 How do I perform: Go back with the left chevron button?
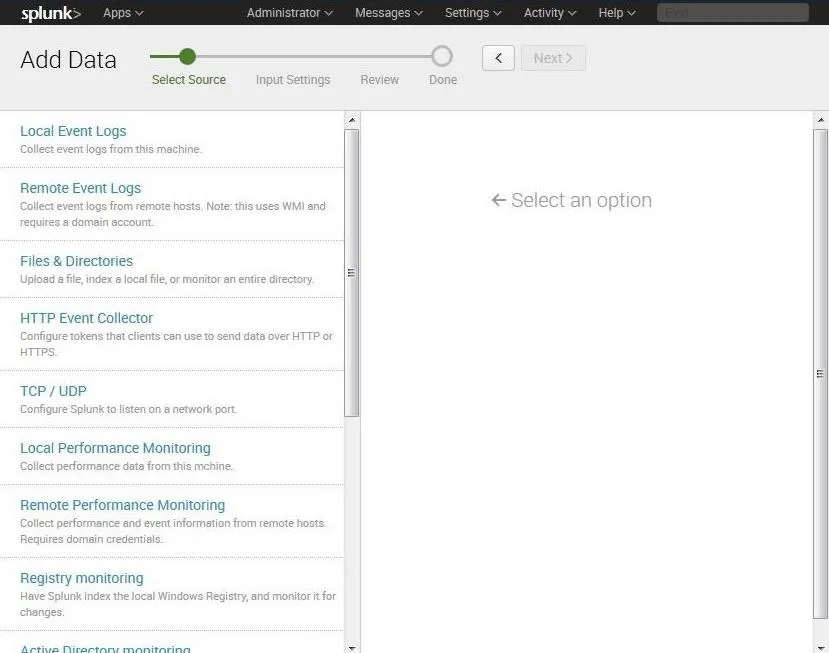[498, 58]
